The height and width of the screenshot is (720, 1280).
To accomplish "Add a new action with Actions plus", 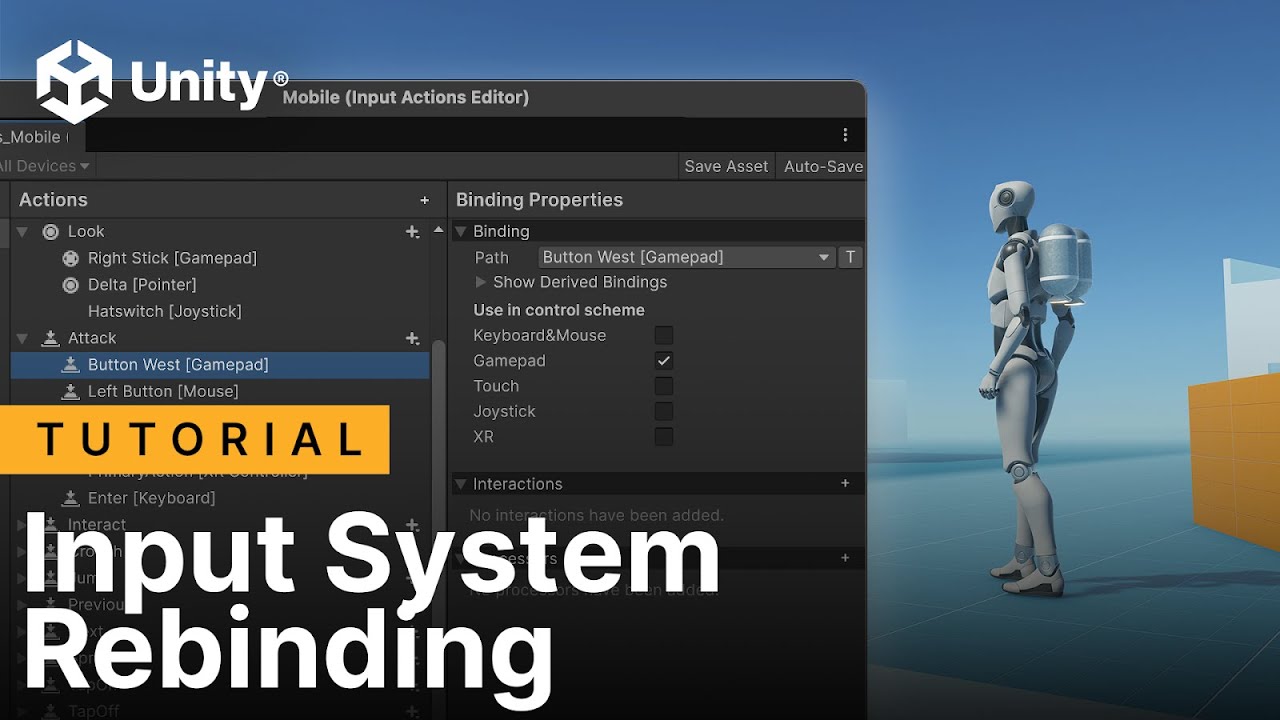I will tap(424, 200).
